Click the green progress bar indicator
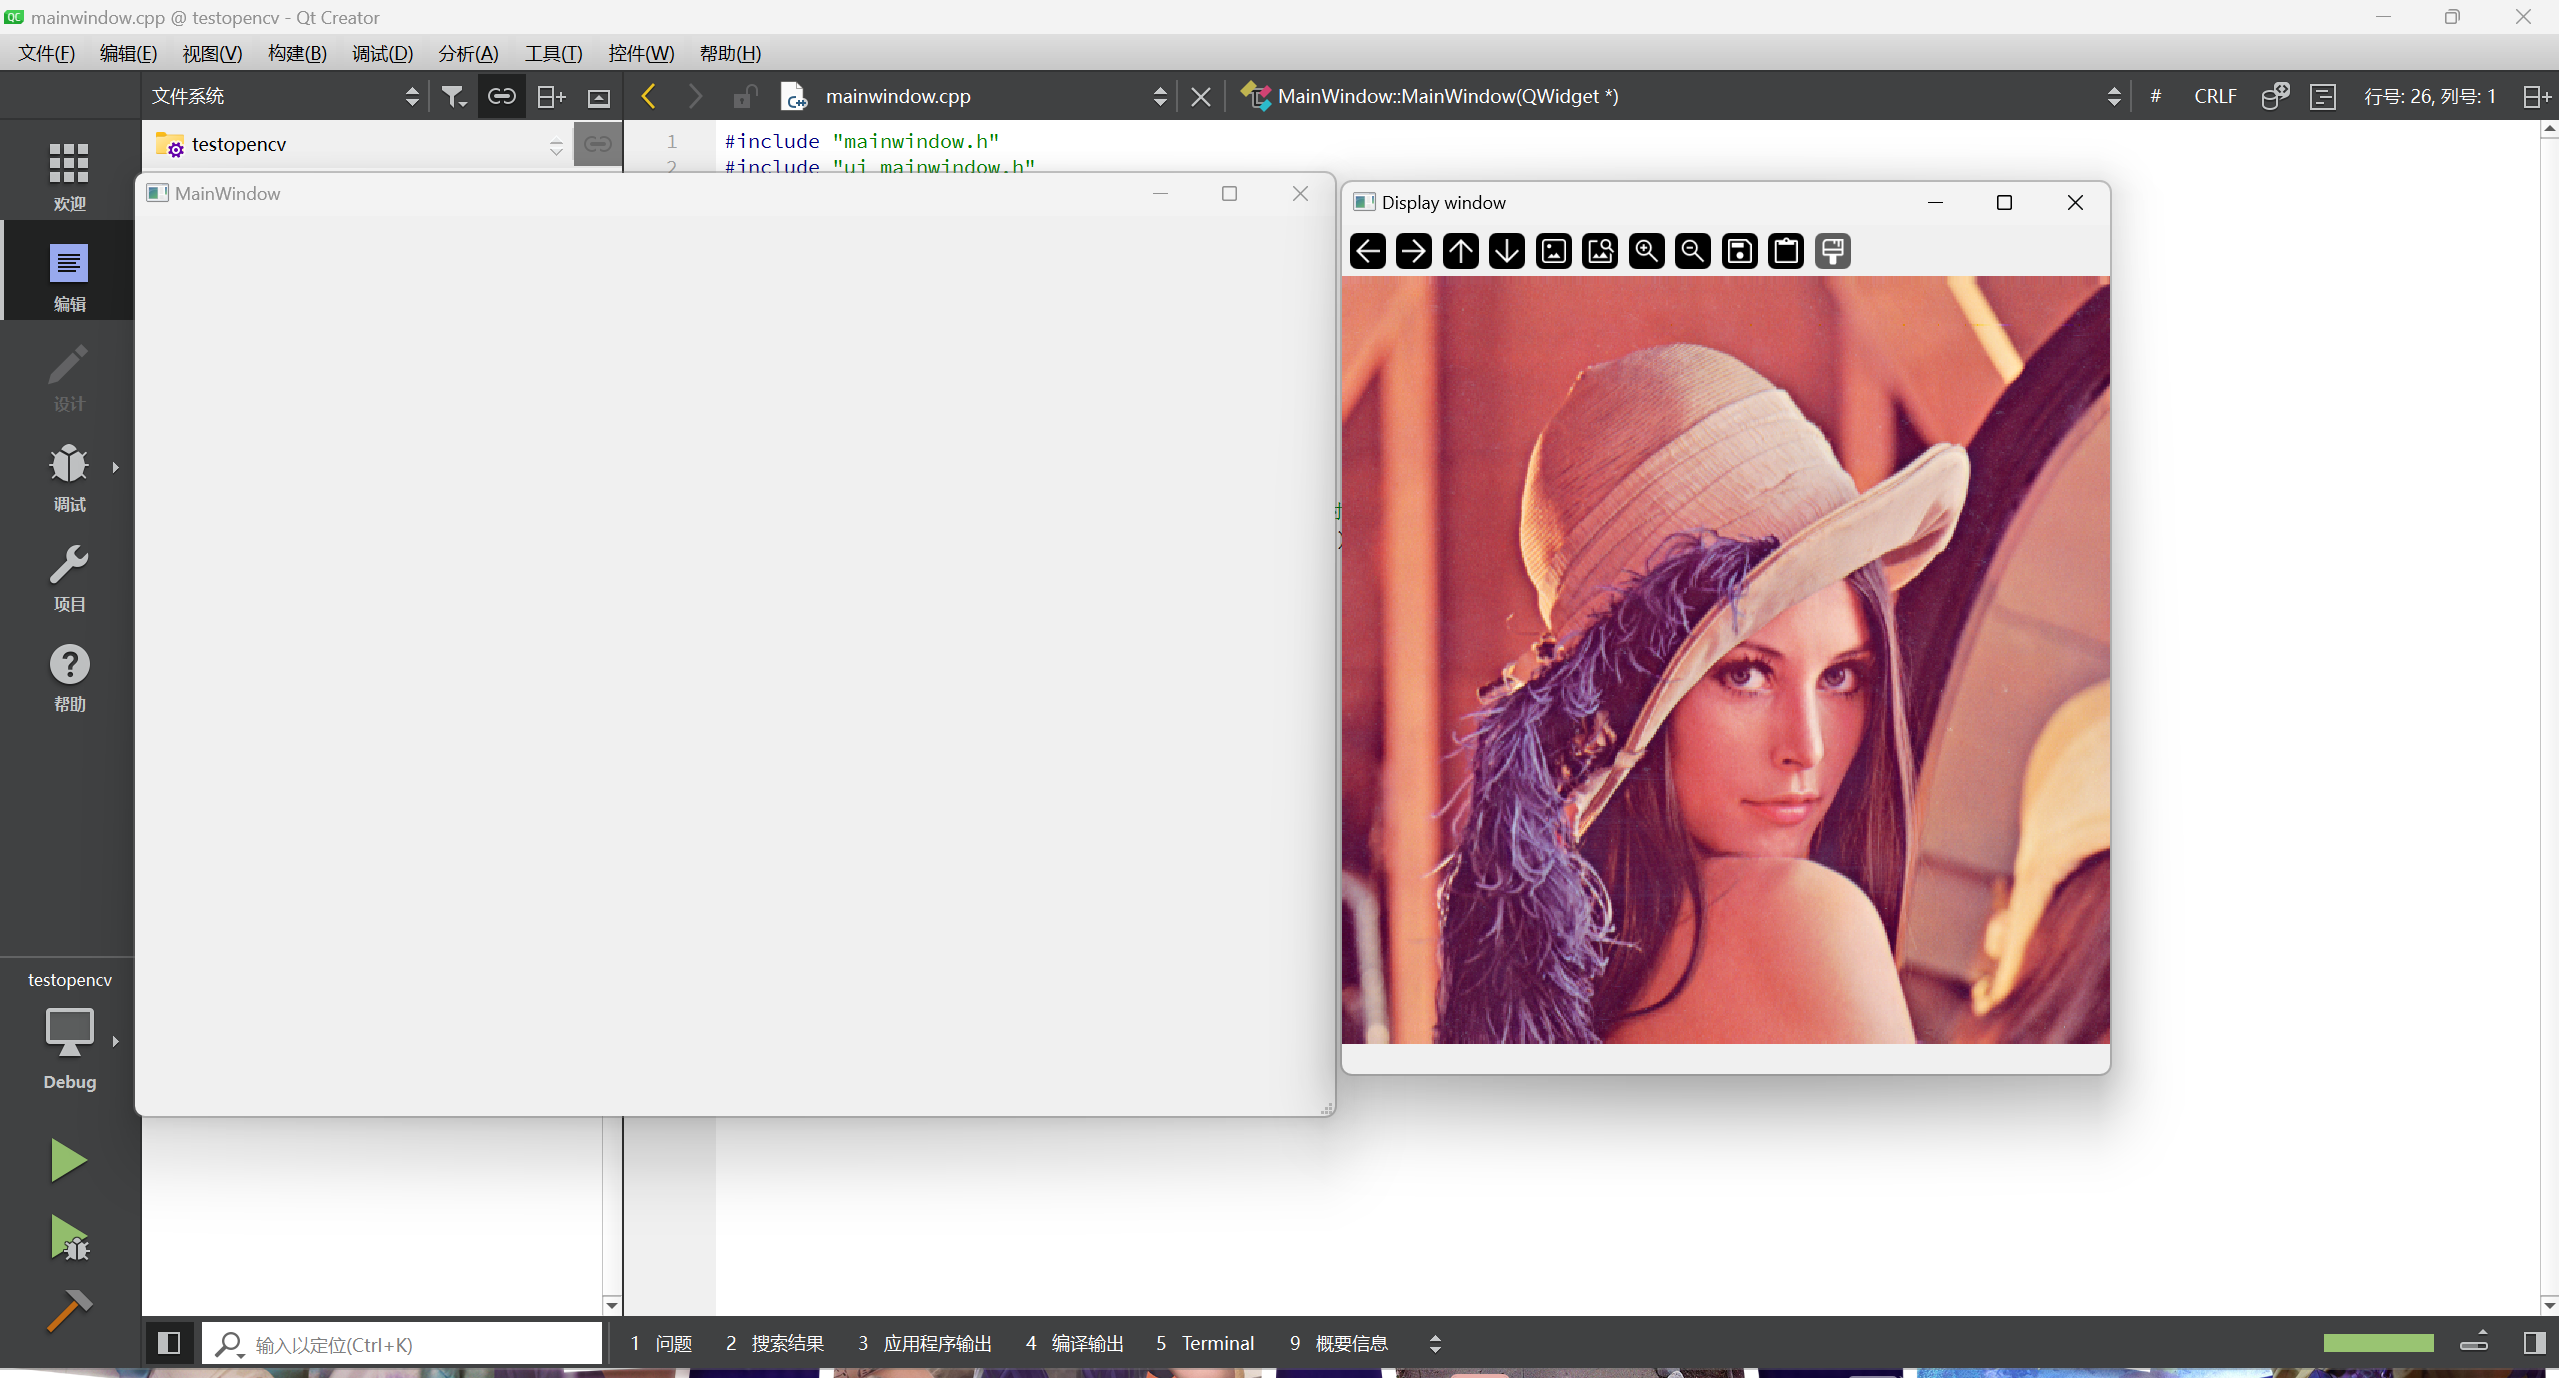The image size is (2559, 1378). click(2377, 1343)
